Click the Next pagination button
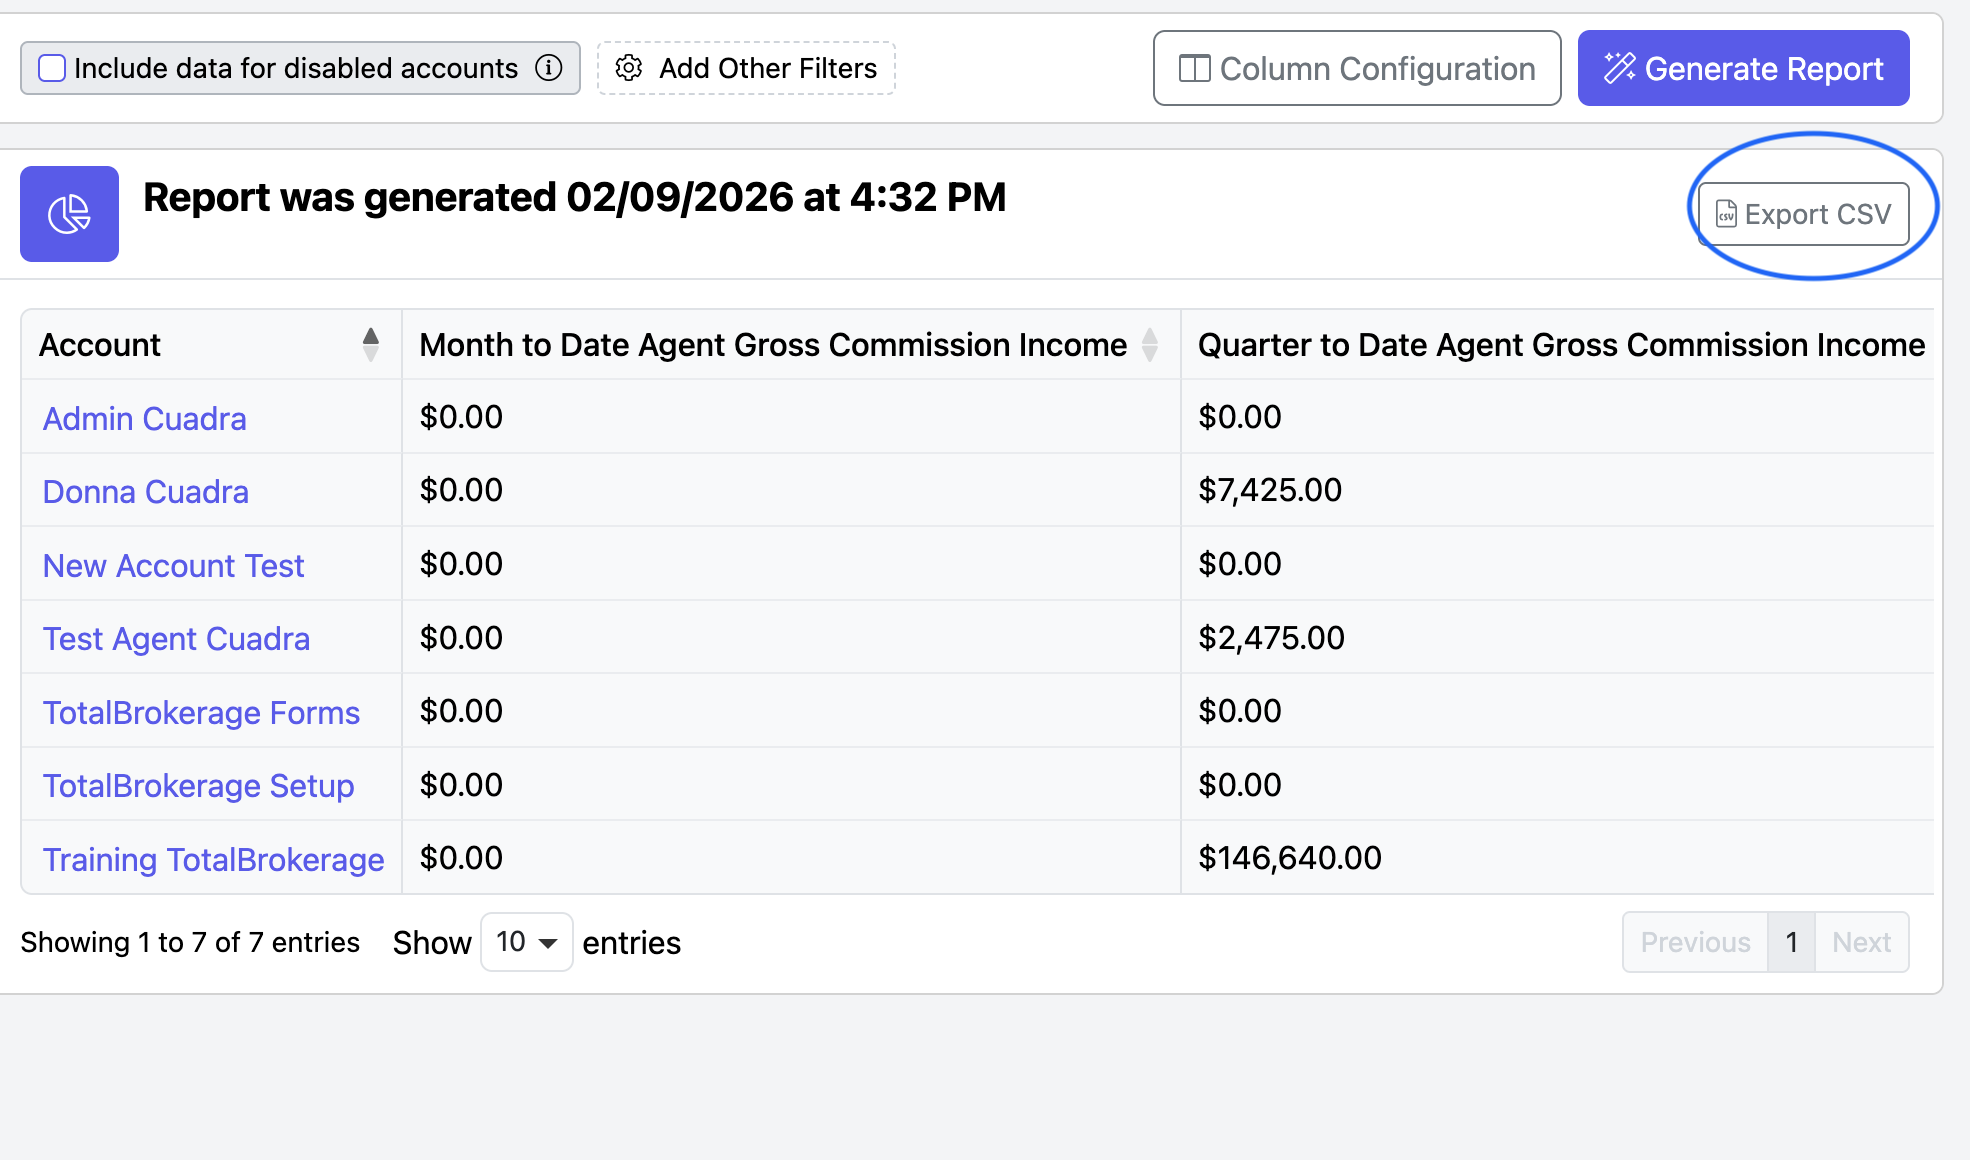The width and height of the screenshot is (1970, 1160). tap(1861, 942)
